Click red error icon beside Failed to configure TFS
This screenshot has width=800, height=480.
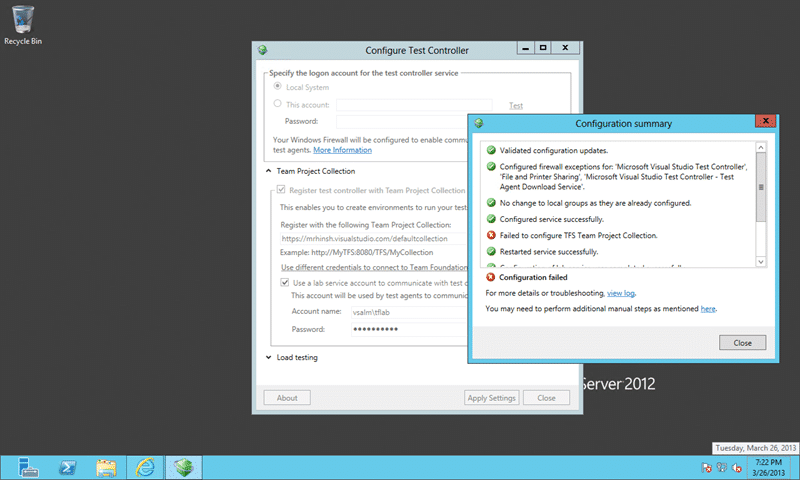[x=491, y=235]
